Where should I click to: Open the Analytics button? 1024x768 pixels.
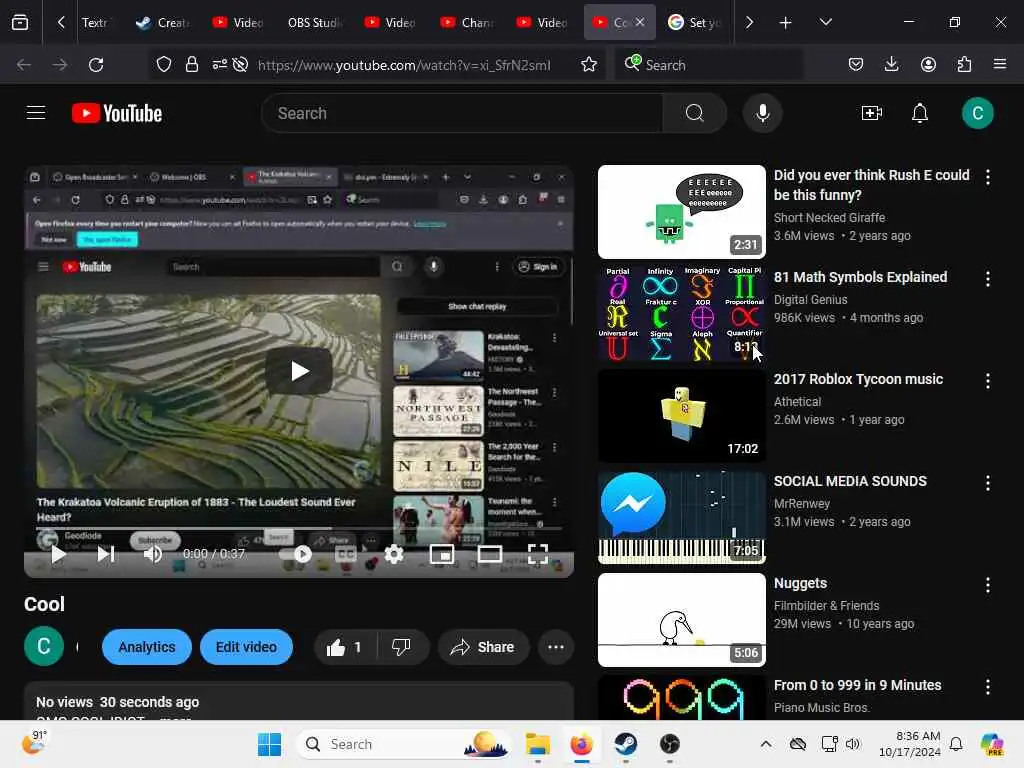click(147, 647)
